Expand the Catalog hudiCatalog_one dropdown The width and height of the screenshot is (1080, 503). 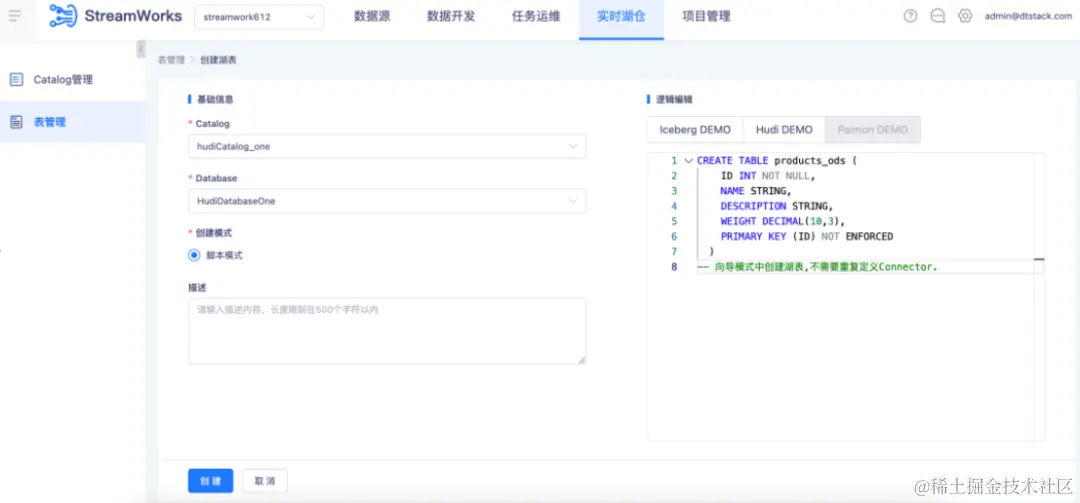[x=387, y=146]
